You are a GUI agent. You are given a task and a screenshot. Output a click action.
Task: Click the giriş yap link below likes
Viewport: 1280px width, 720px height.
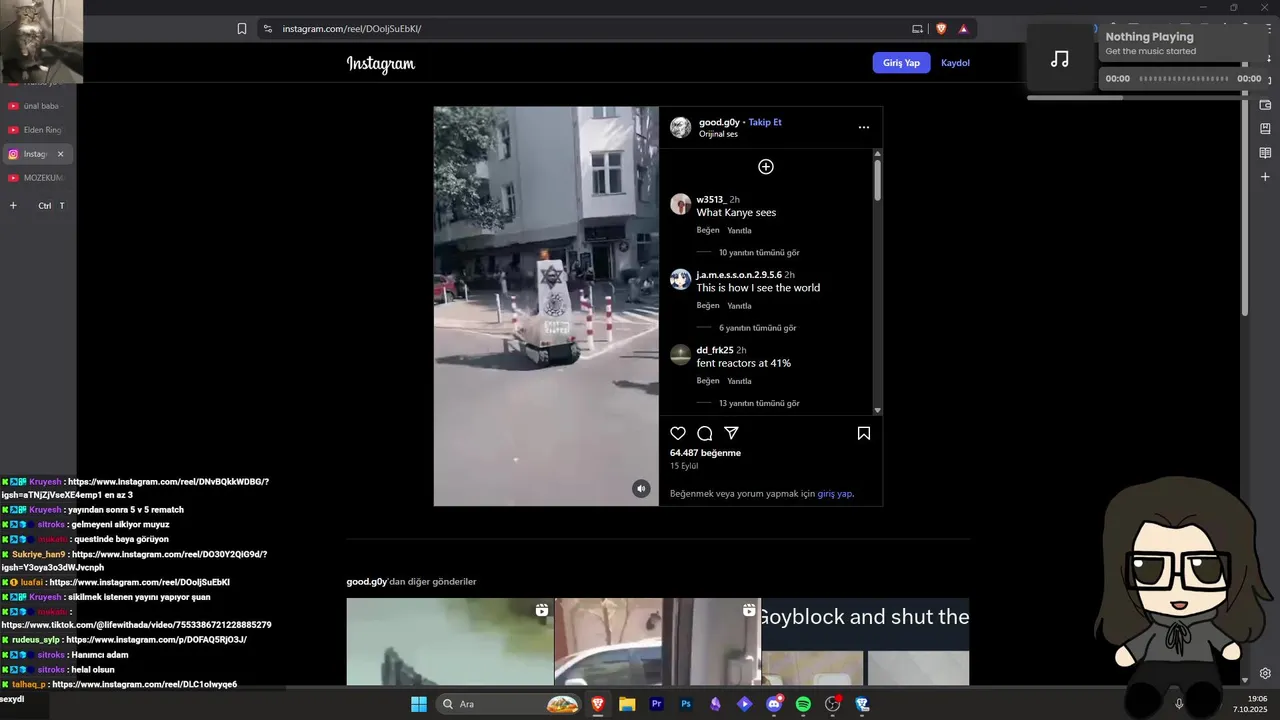(835, 494)
